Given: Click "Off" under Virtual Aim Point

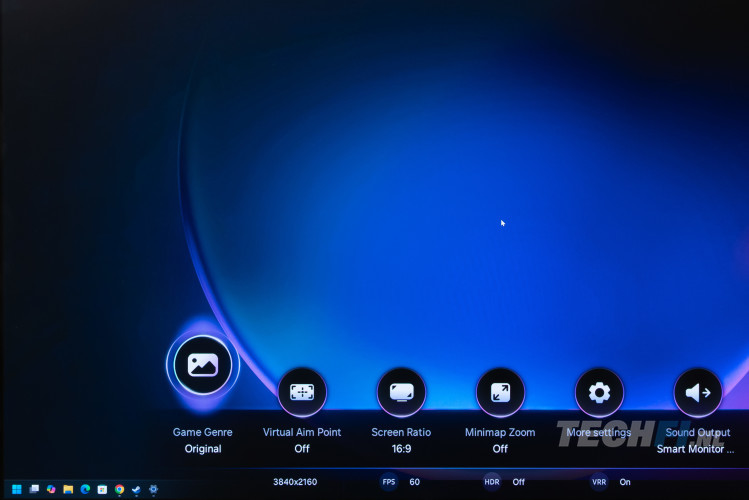Looking at the screenshot, I should [x=302, y=449].
